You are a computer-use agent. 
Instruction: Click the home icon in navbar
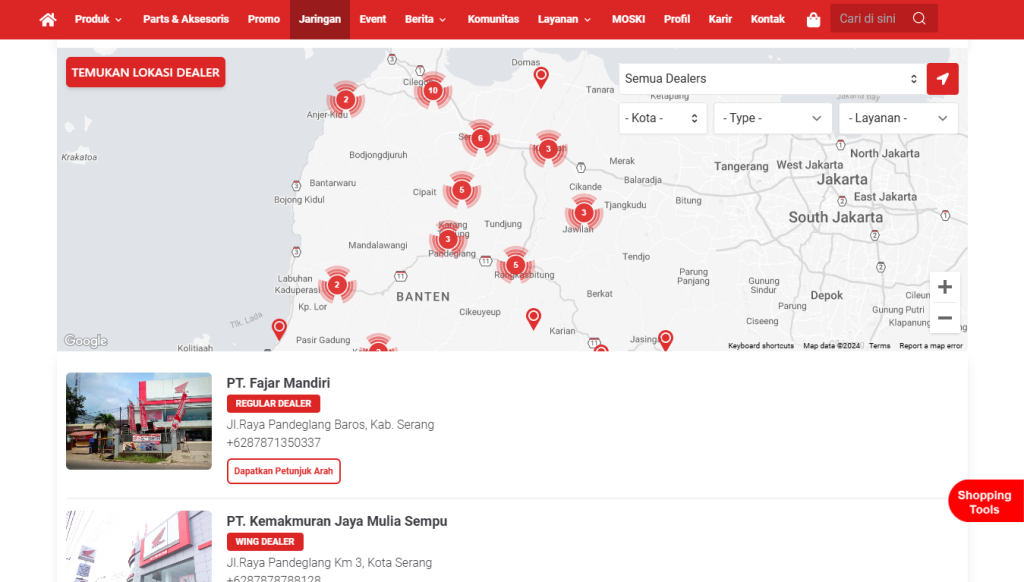click(x=47, y=19)
